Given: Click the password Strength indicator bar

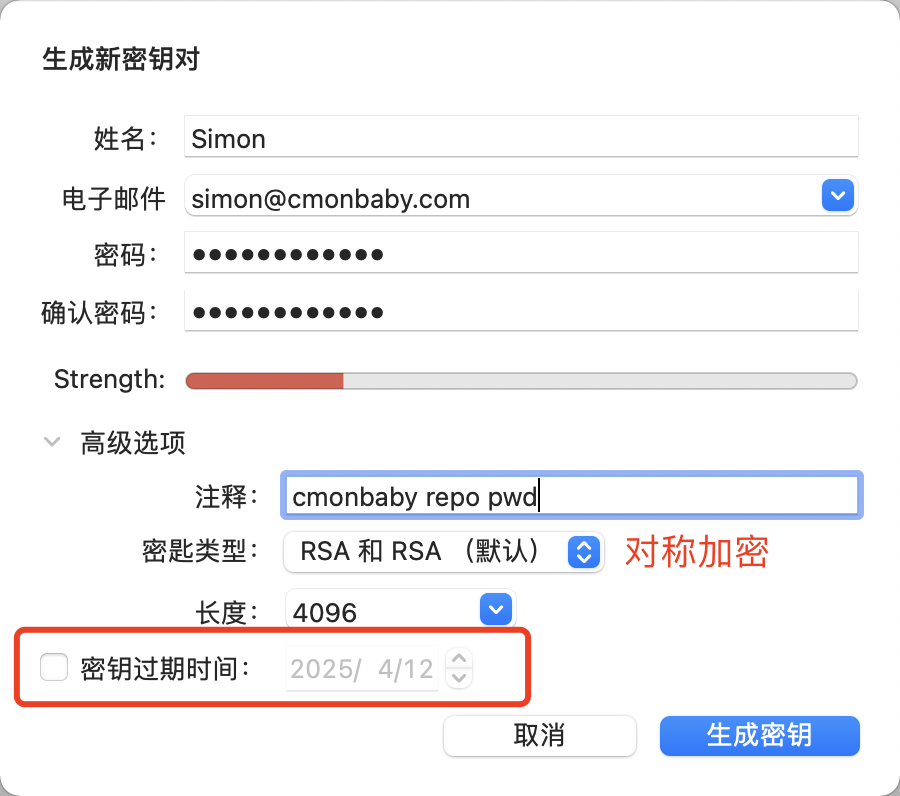Looking at the screenshot, I should click(x=521, y=380).
